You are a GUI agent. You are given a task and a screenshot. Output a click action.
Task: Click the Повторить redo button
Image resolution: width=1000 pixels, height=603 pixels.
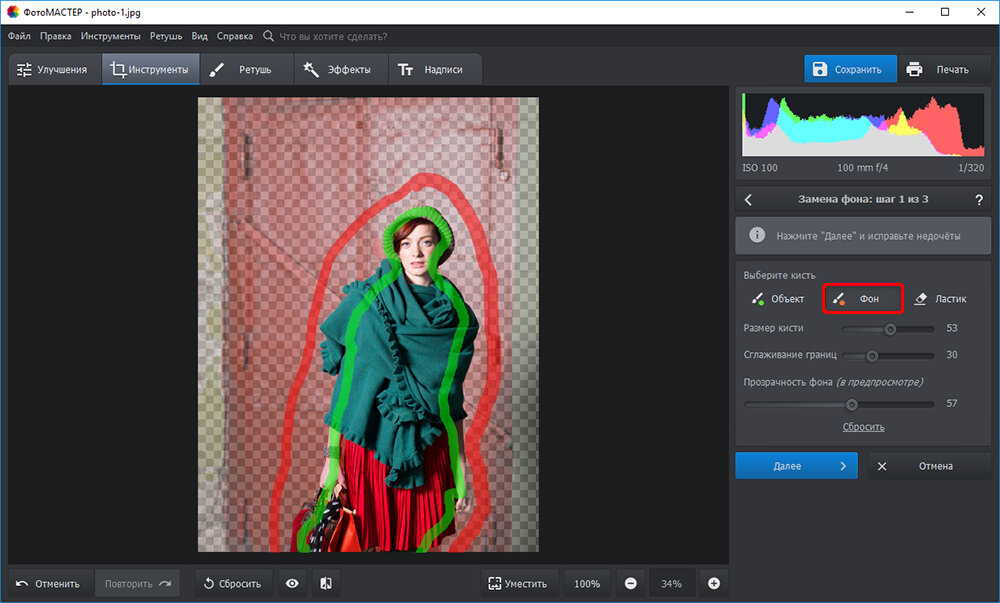point(138,583)
